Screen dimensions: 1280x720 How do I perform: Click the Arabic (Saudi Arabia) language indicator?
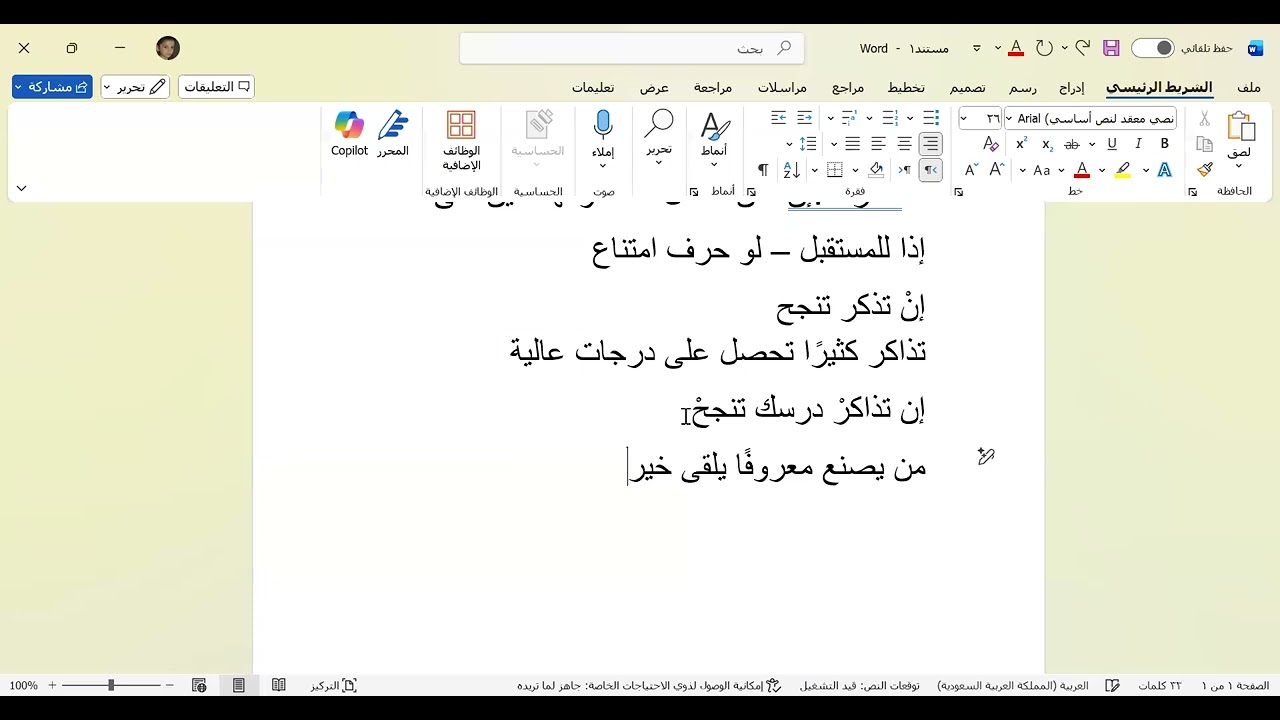[1012, 685]
